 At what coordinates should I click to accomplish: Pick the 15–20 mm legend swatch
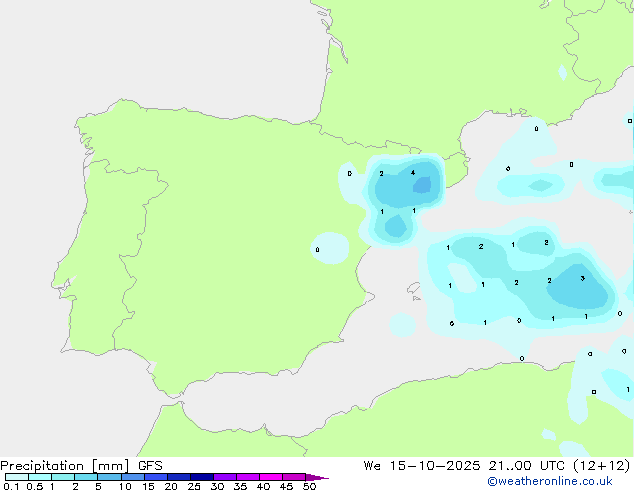155,477
